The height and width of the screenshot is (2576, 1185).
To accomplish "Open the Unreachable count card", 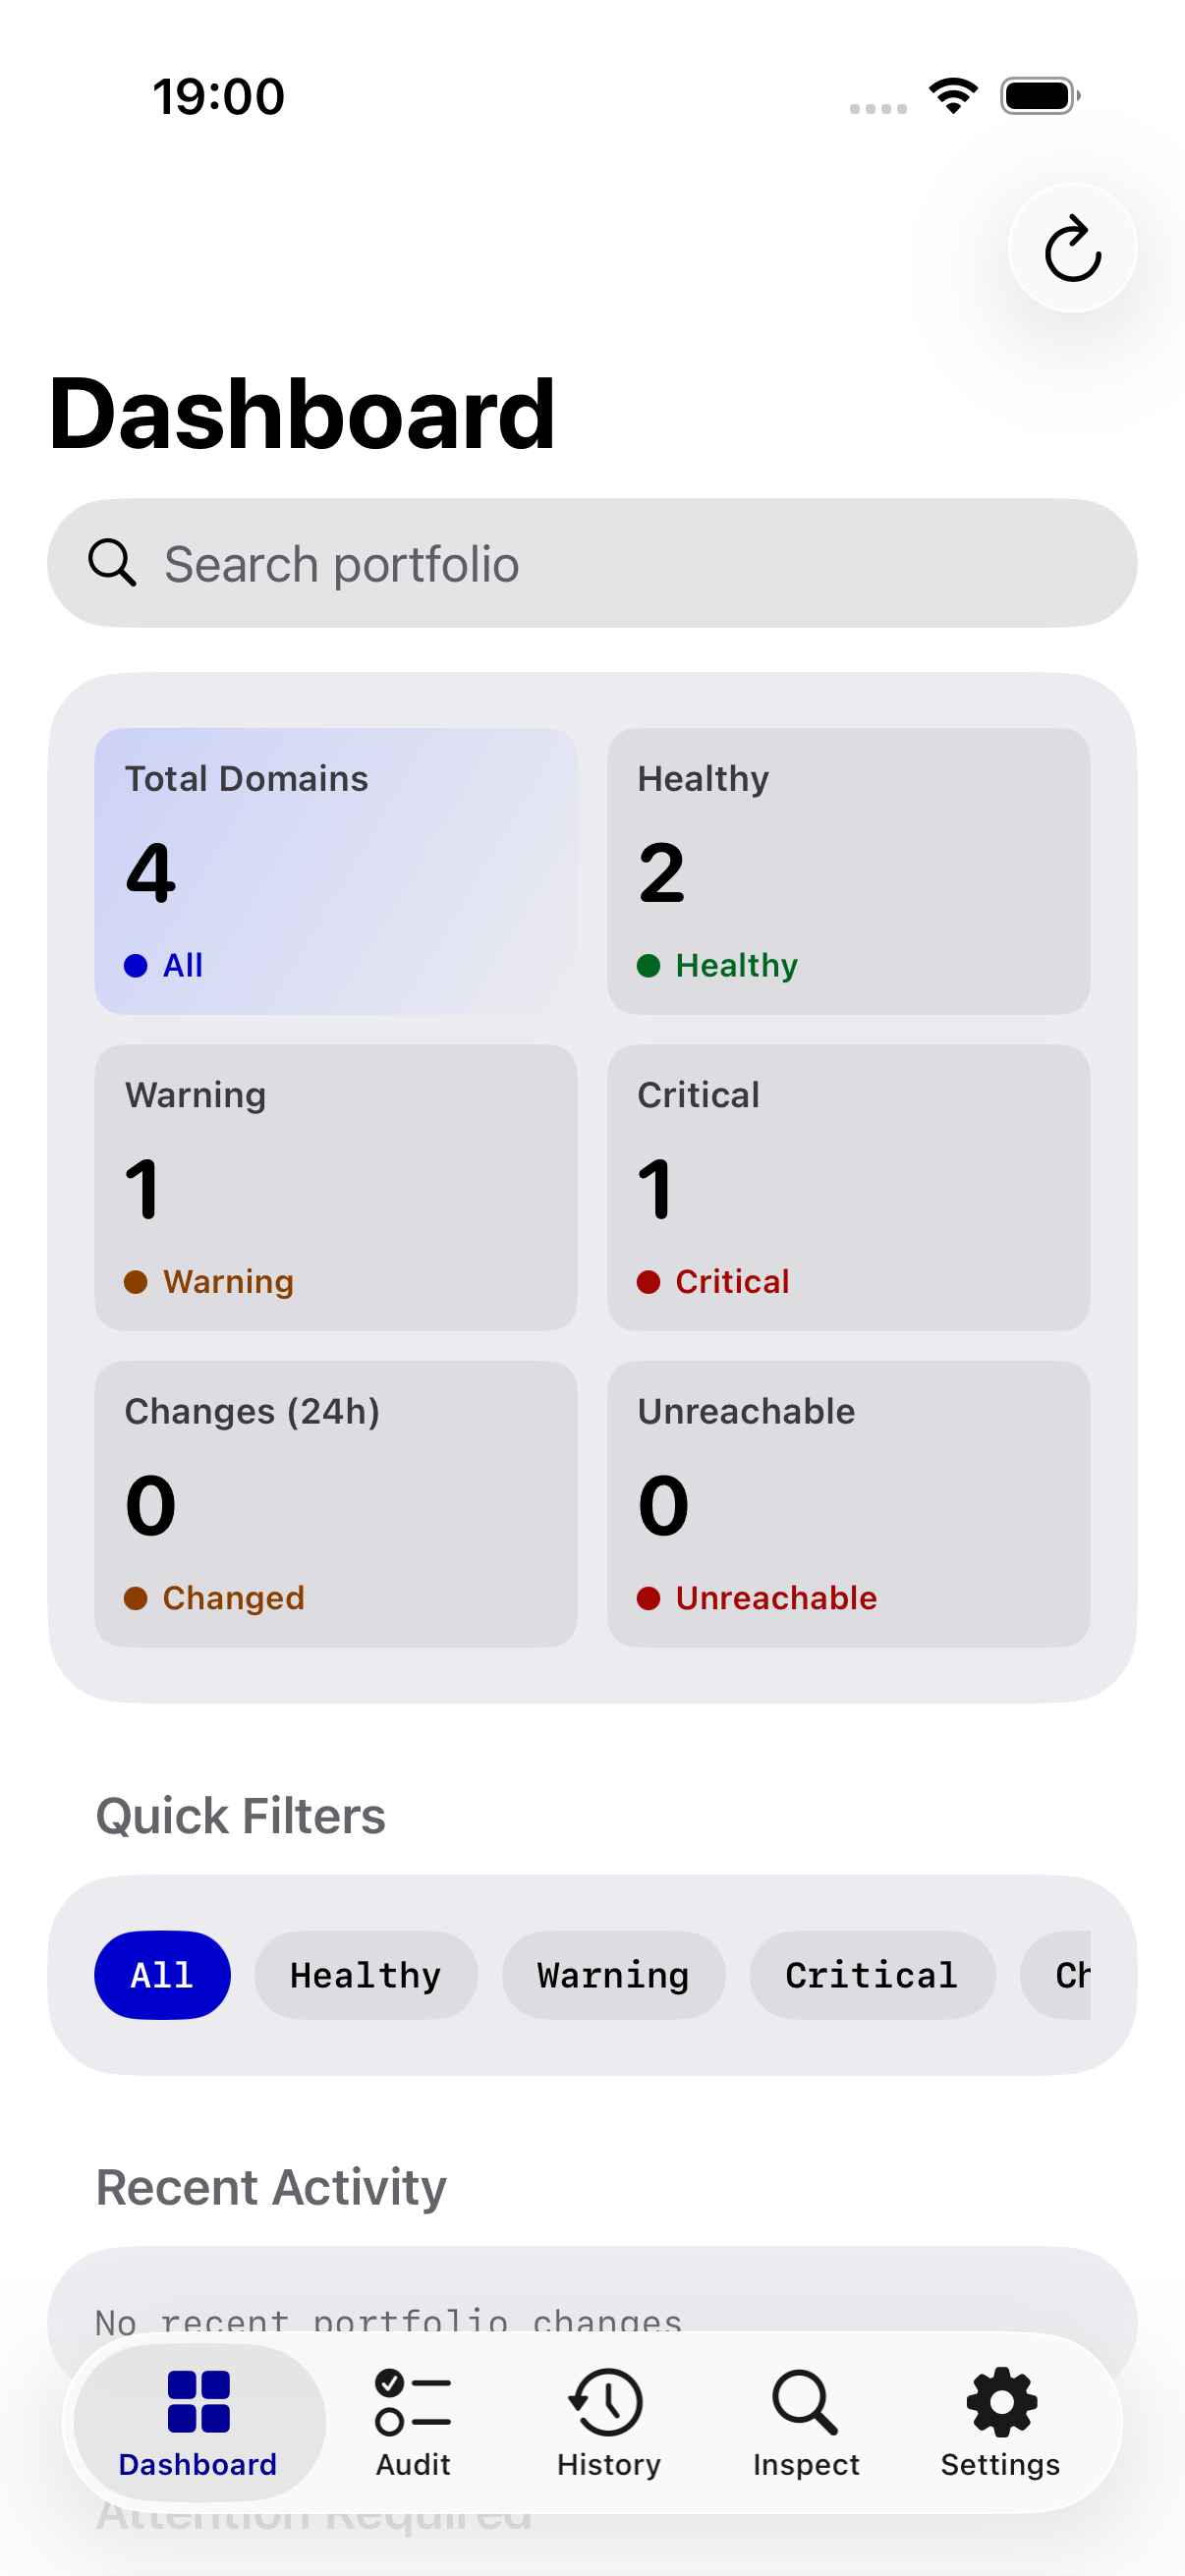I will tap(848, 1503).
